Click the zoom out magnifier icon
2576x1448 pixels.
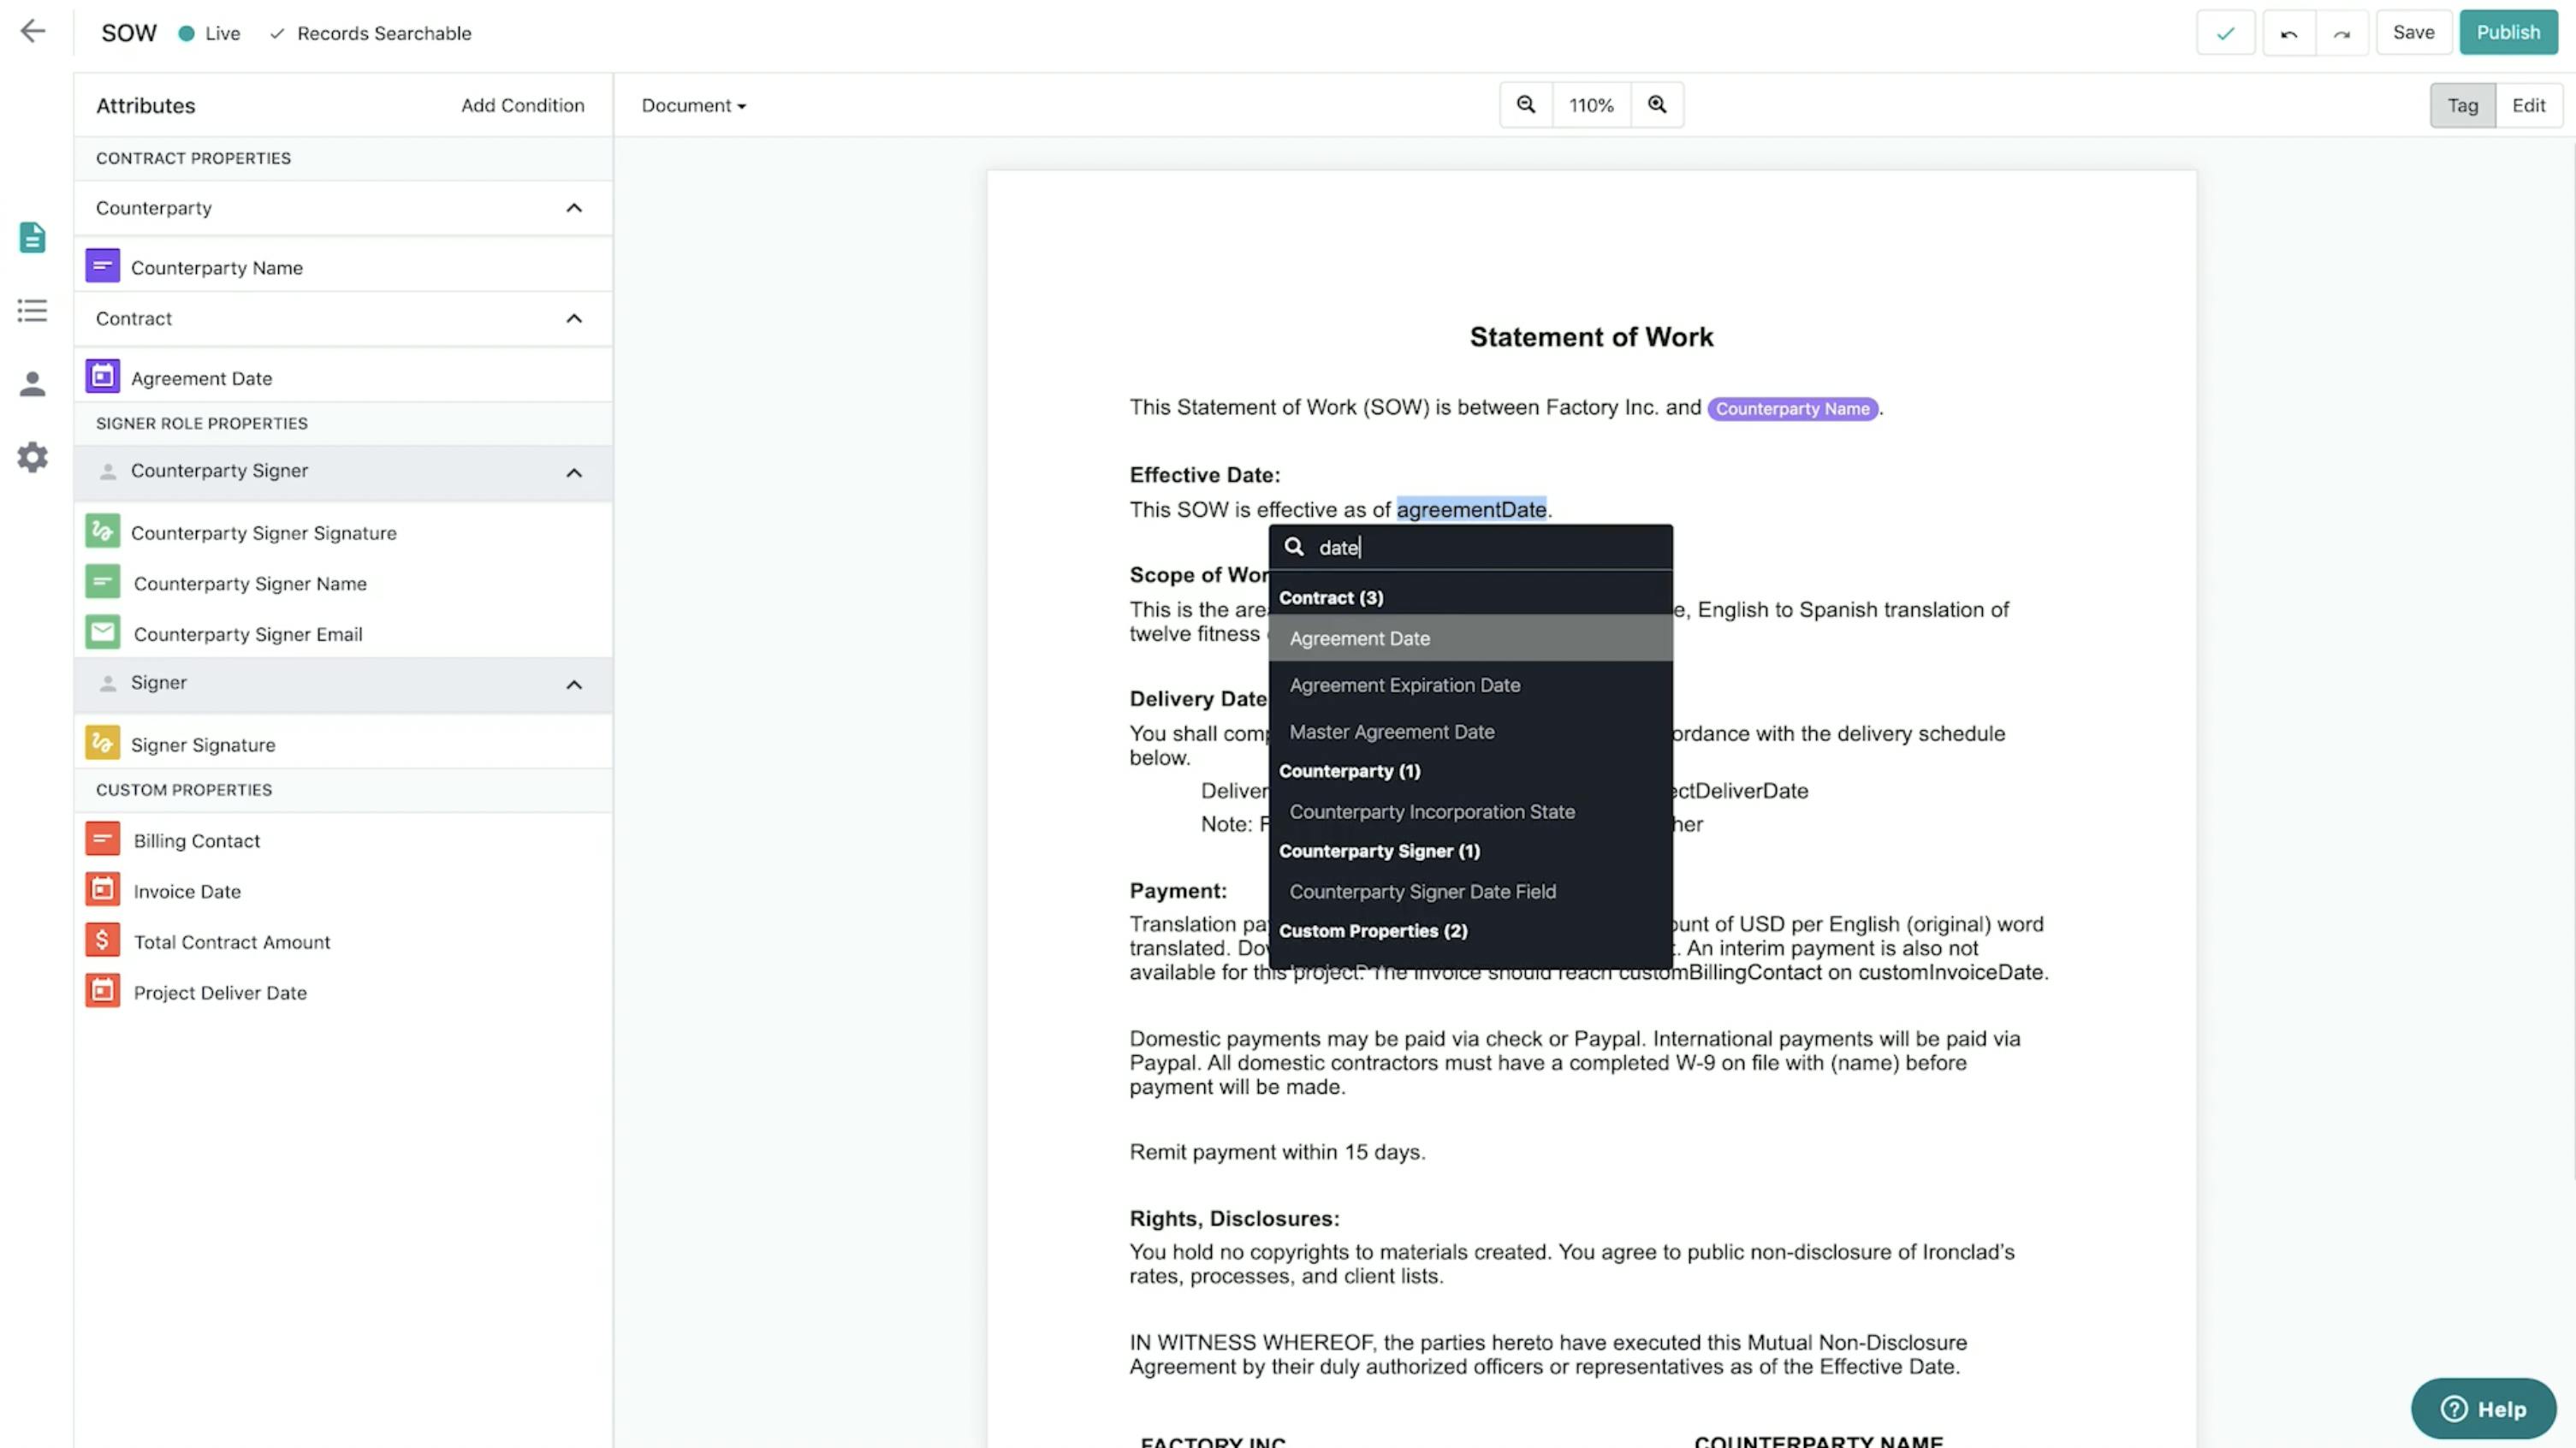coord(1525,105)
